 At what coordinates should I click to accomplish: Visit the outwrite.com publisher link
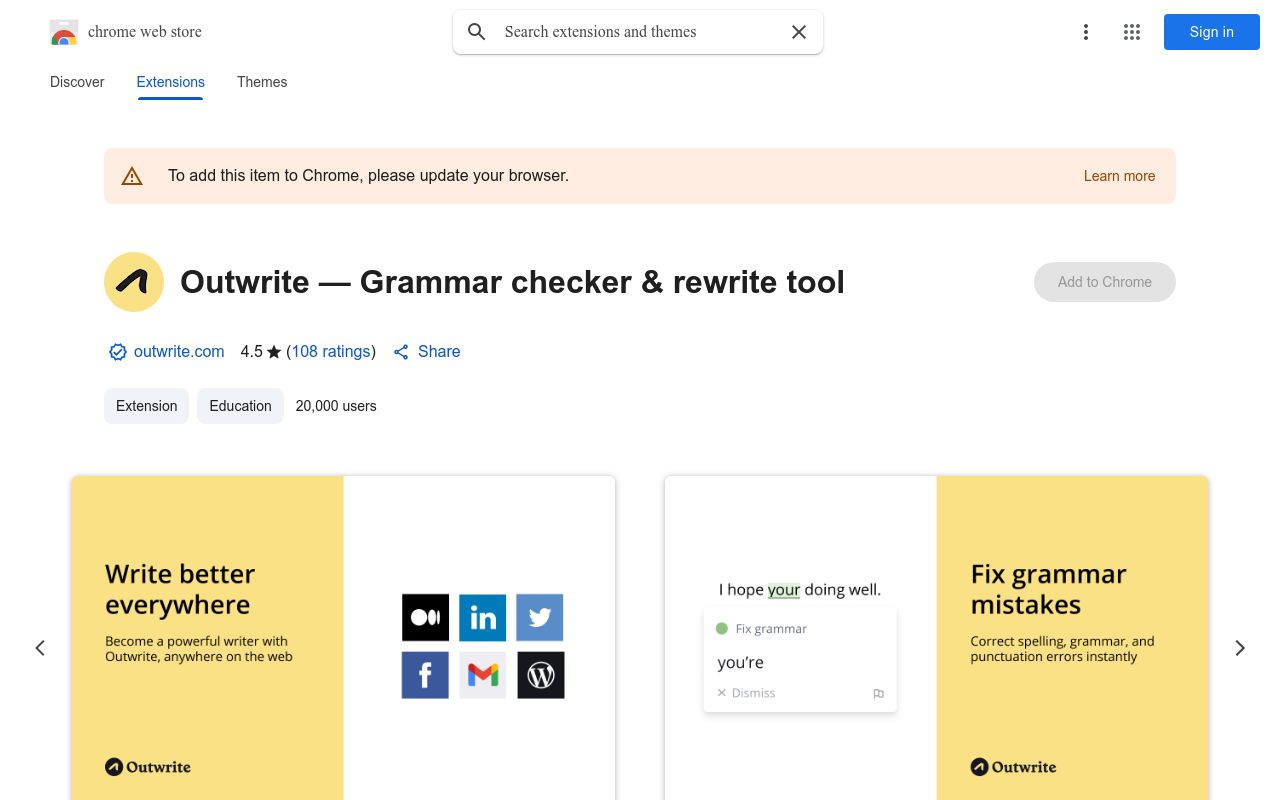click(x=179, y=352)
